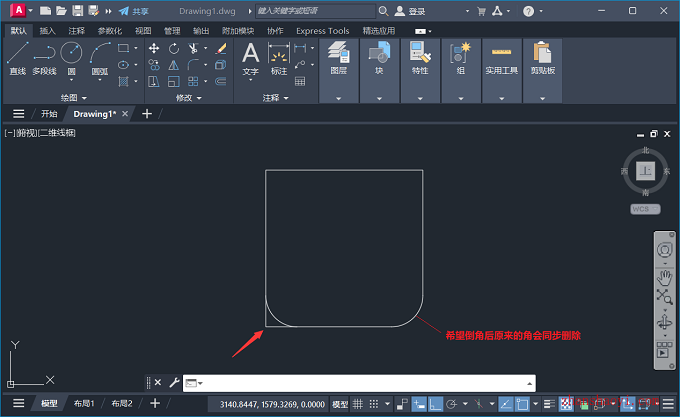Switch to the 插入 (Insert) ribbon tab

47,31
